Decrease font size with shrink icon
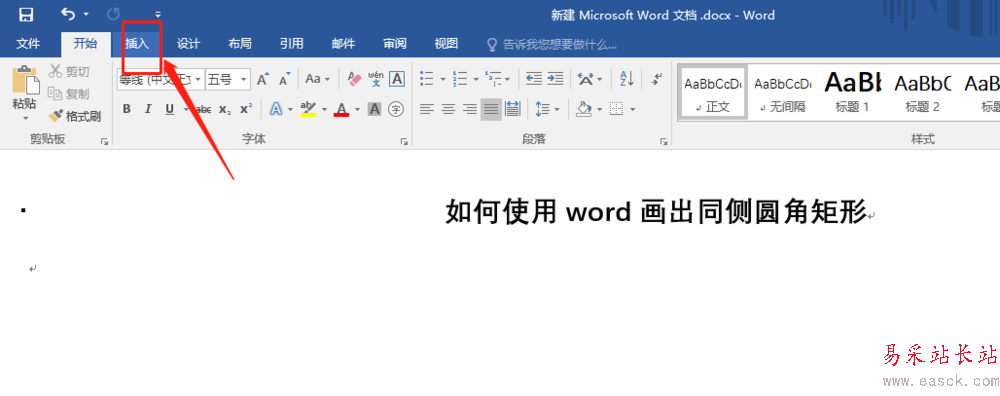Screen dimensions: 1000x396 (285, 79)
